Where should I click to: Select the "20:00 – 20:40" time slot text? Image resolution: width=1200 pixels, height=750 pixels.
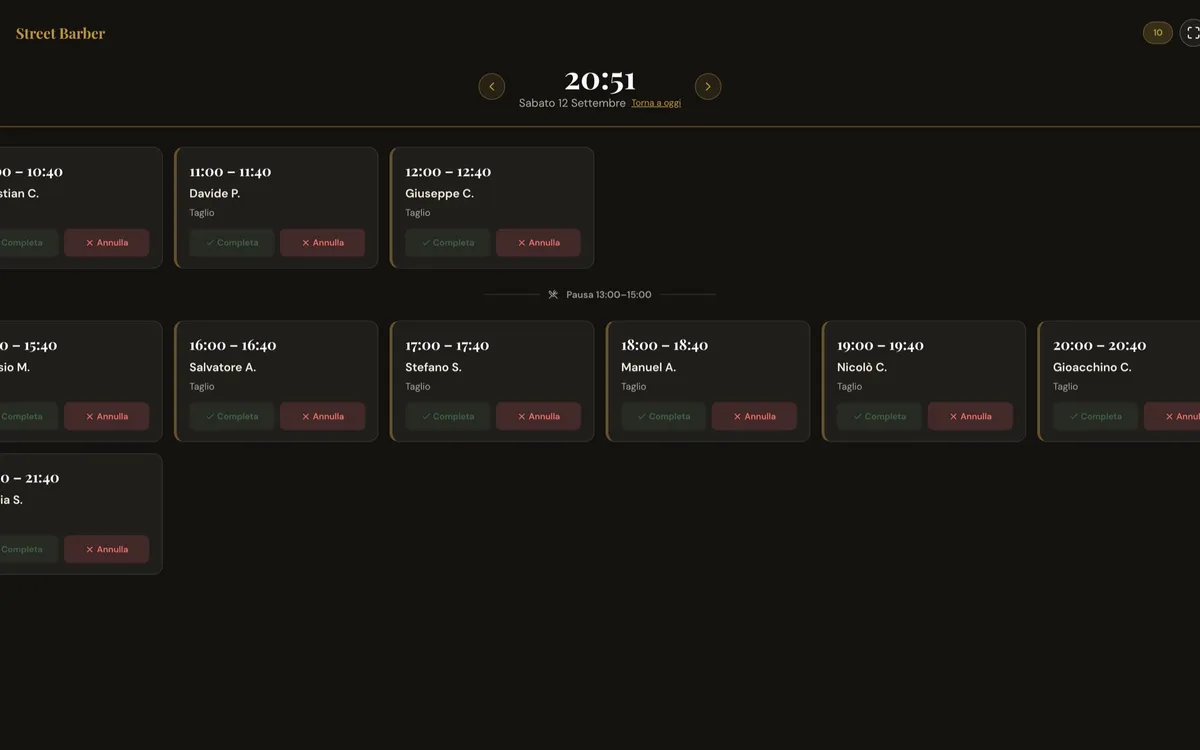click(x=1100, y=346)
